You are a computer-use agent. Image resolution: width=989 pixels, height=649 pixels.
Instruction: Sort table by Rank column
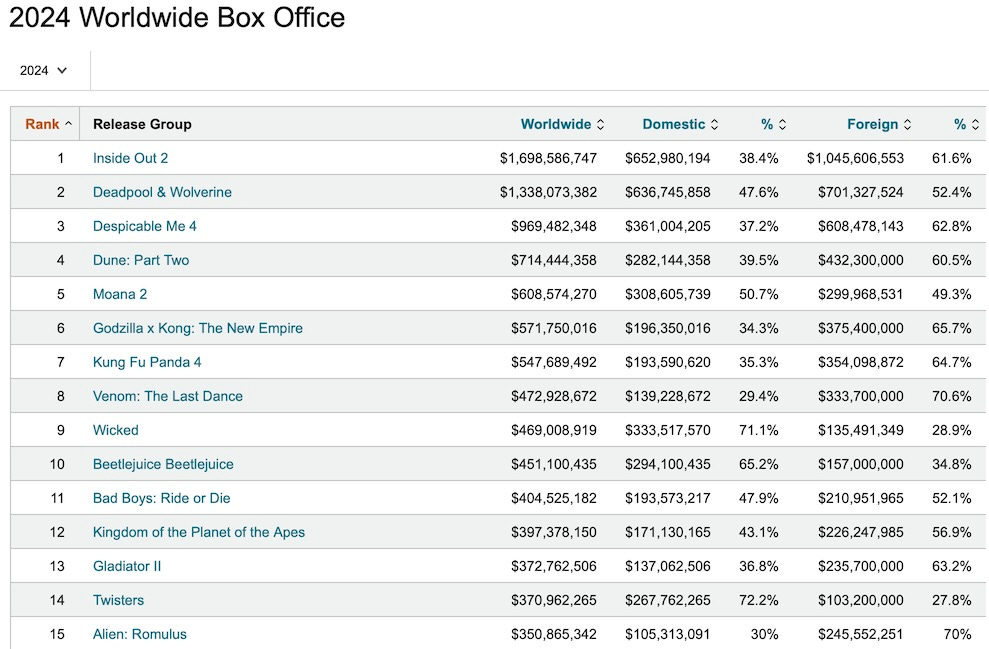coord(48,124)
